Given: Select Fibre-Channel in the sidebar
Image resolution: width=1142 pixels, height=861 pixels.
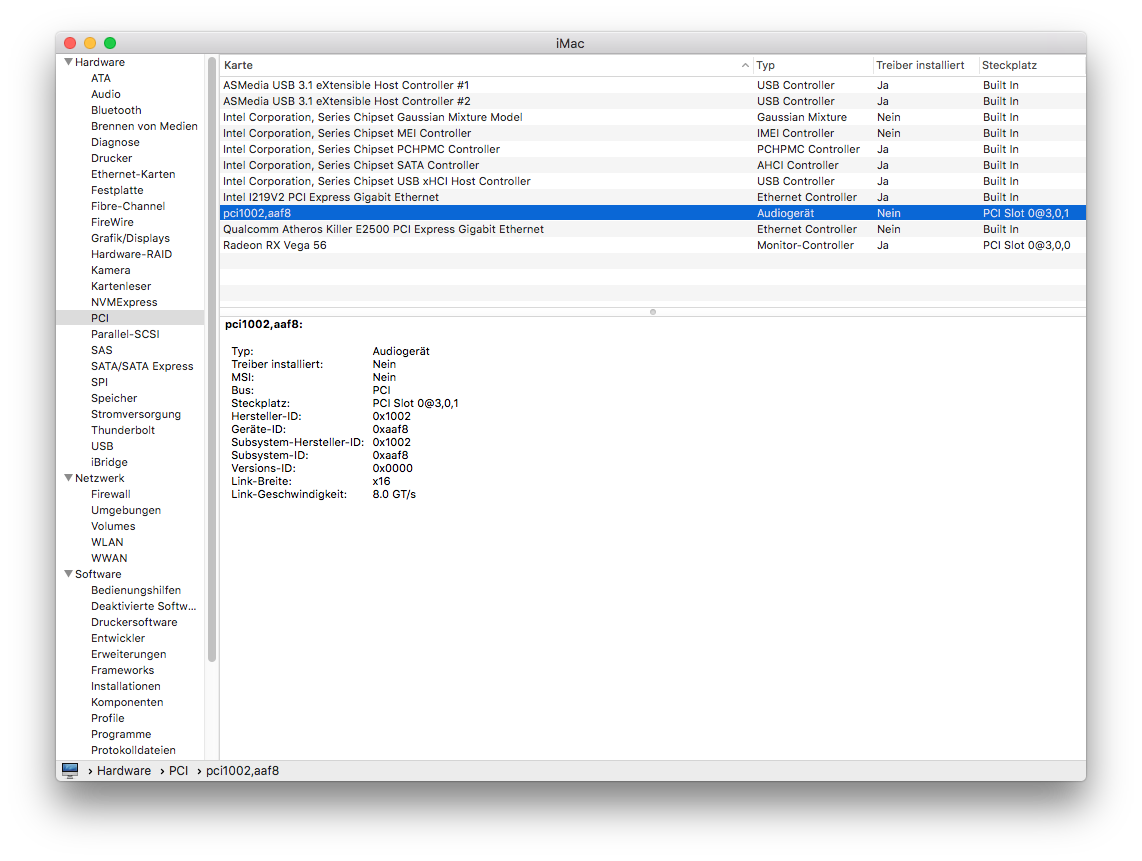Looking at the screenshot, I should click(x=127, y=206).
